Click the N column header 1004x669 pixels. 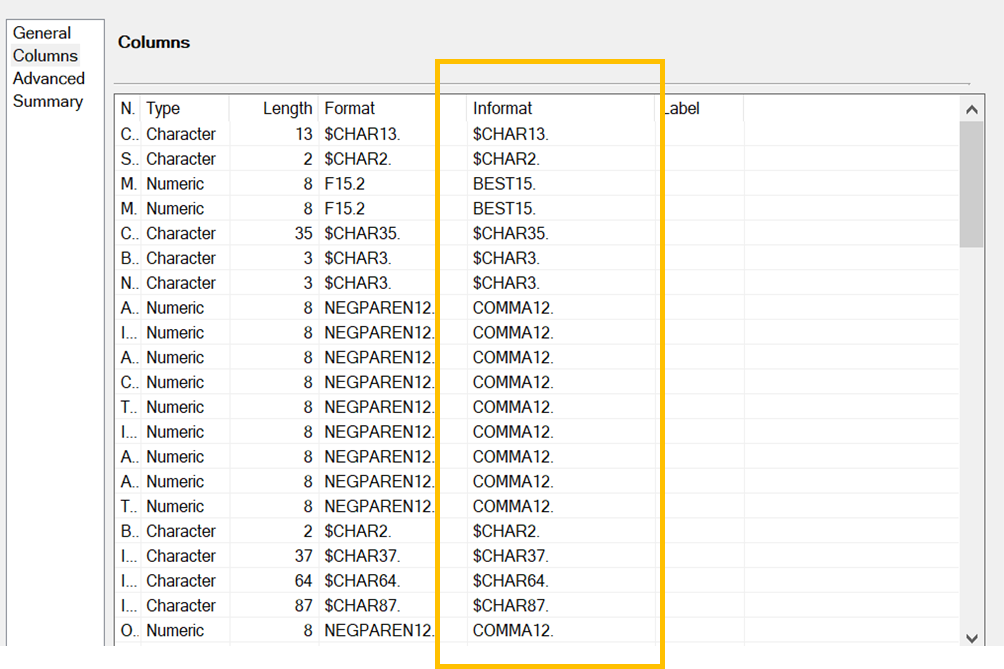[125, 108]
